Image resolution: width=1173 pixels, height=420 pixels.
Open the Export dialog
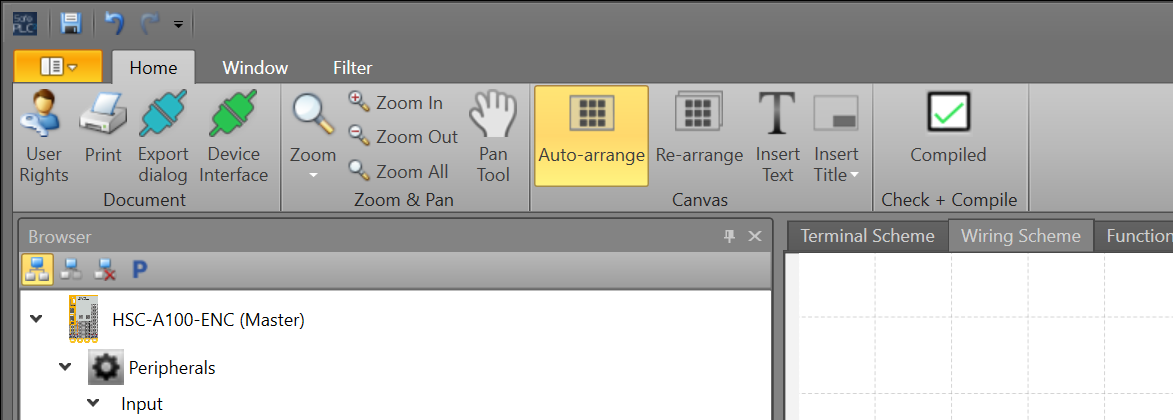pyautogui.click(x=162, y=137)
